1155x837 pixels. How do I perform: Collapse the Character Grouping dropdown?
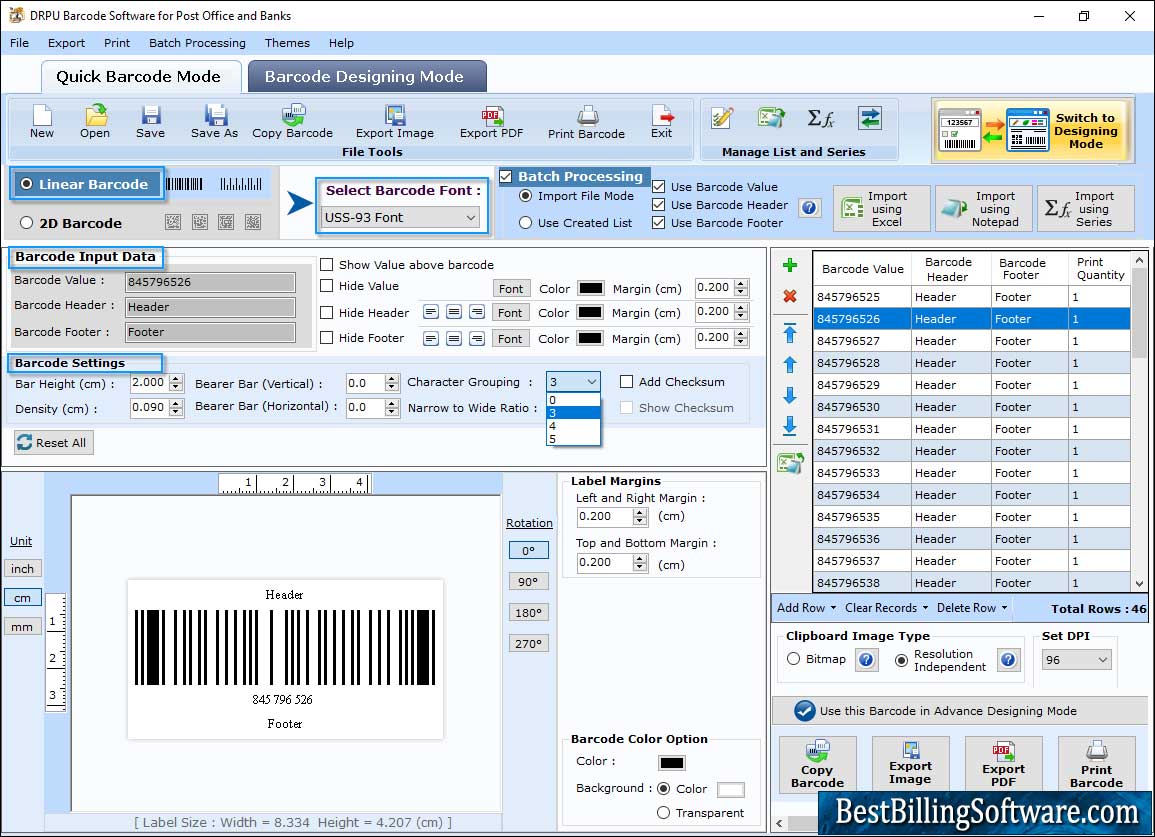pyautogui.click(x=591, y=382)
